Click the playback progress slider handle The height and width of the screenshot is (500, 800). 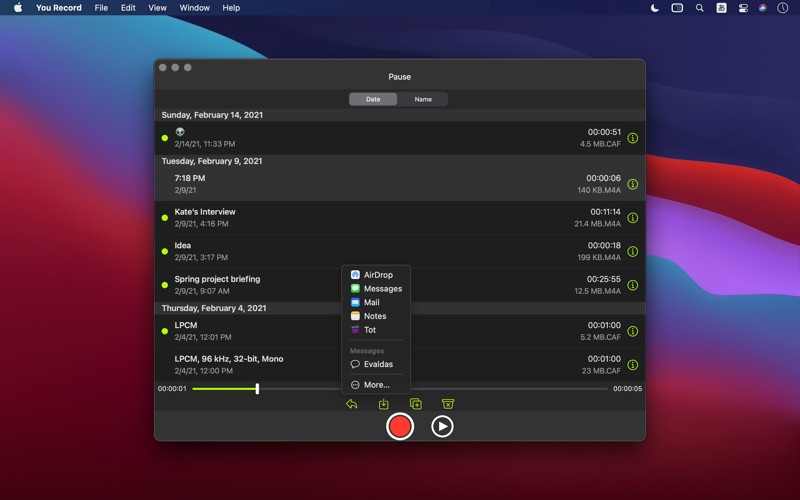pyautogui.click(x=257, y=388)
